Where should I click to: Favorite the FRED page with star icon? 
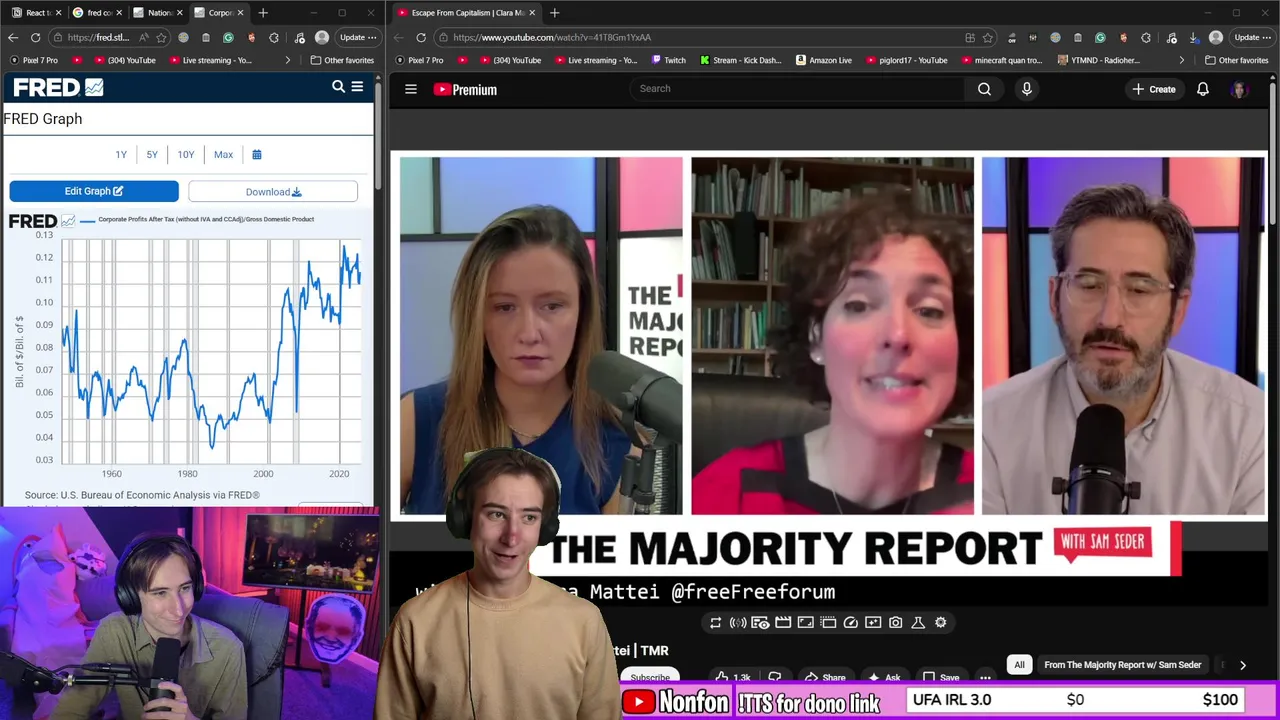point(161,38)
